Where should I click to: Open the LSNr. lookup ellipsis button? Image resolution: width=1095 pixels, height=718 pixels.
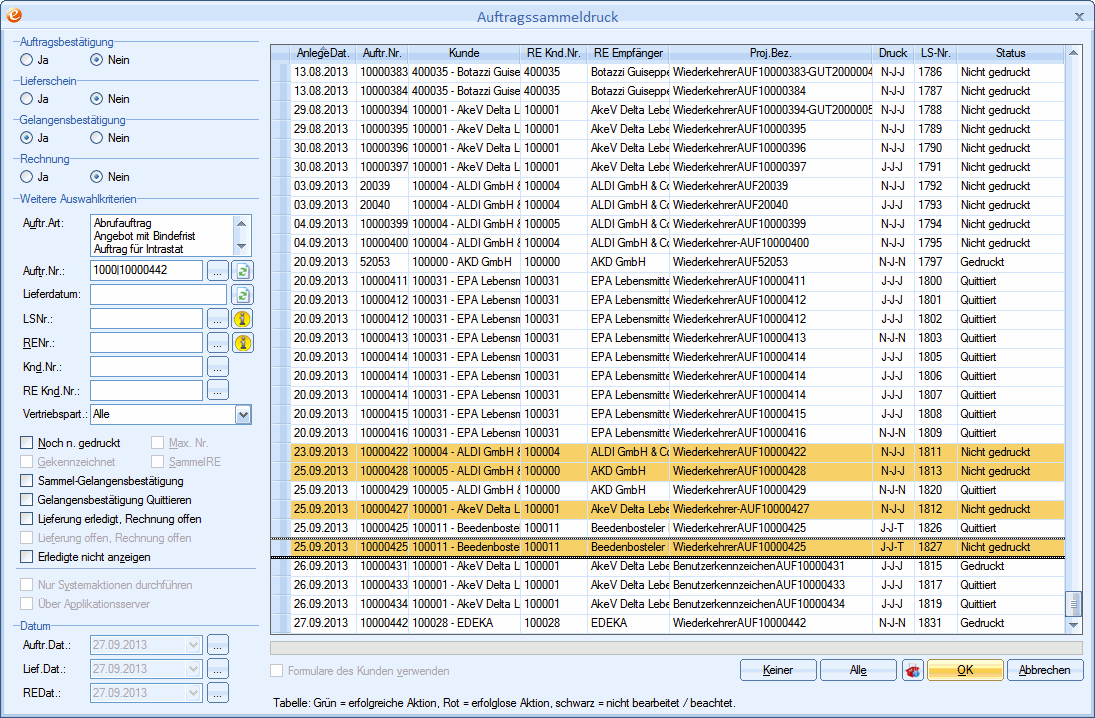click(218, 319)
